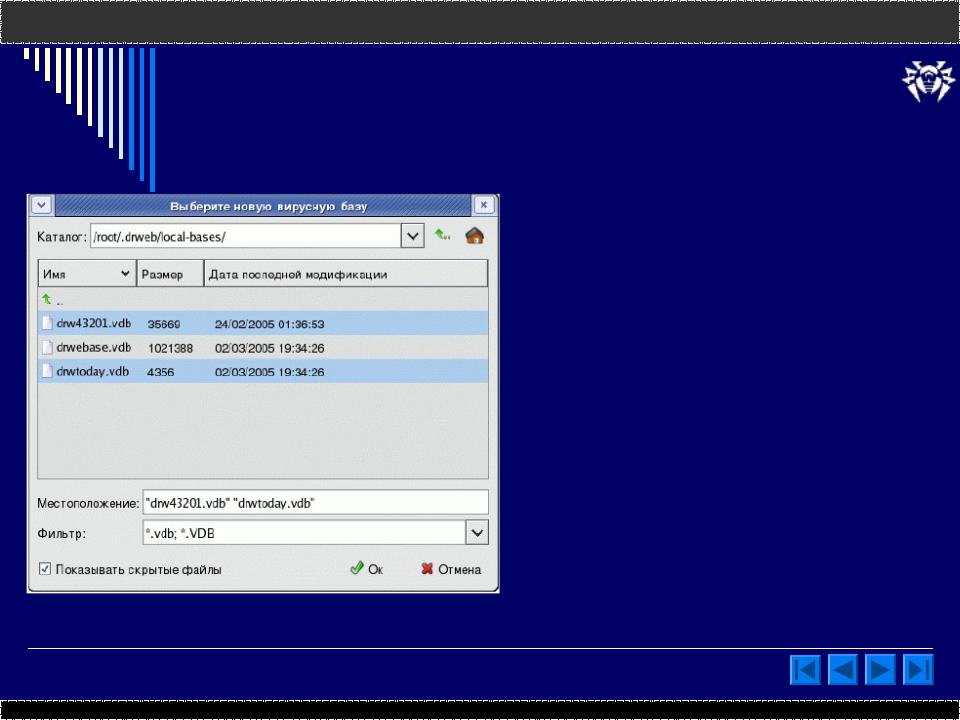Sort by Имя column header

pyautogui.click(x=86, y=274)
